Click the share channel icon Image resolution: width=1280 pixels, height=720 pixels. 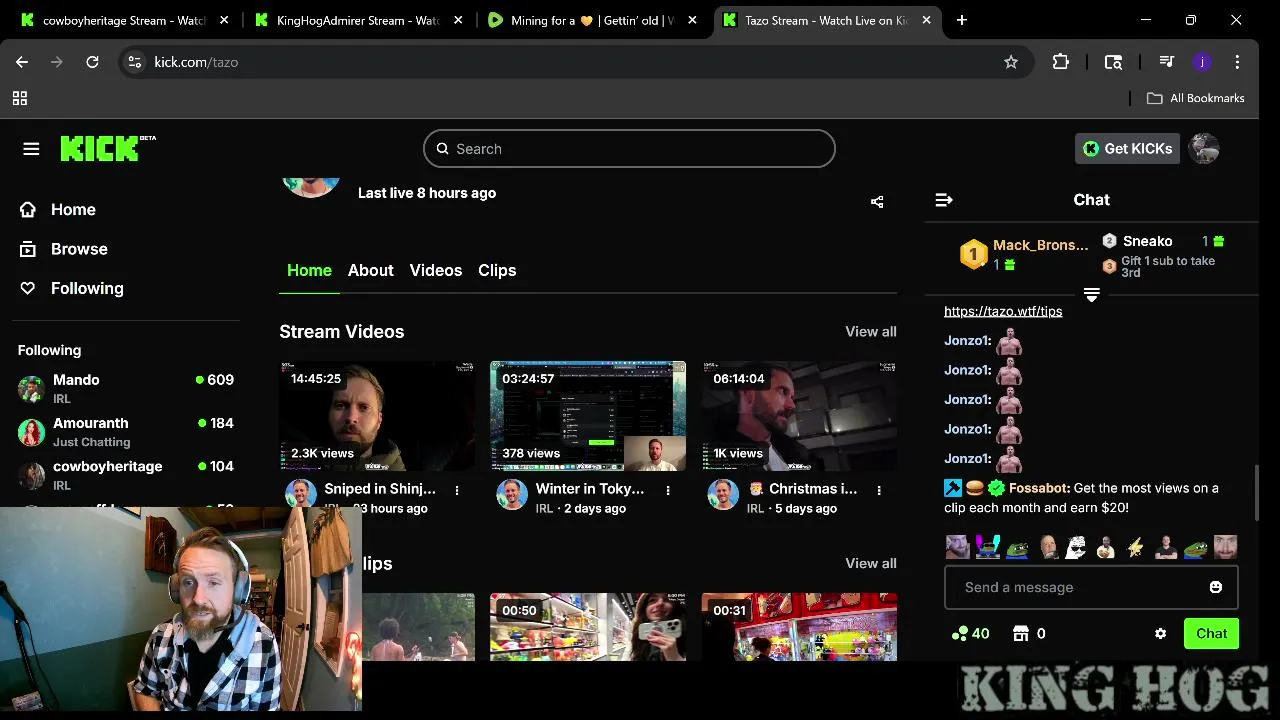click(x=877, y=202)
